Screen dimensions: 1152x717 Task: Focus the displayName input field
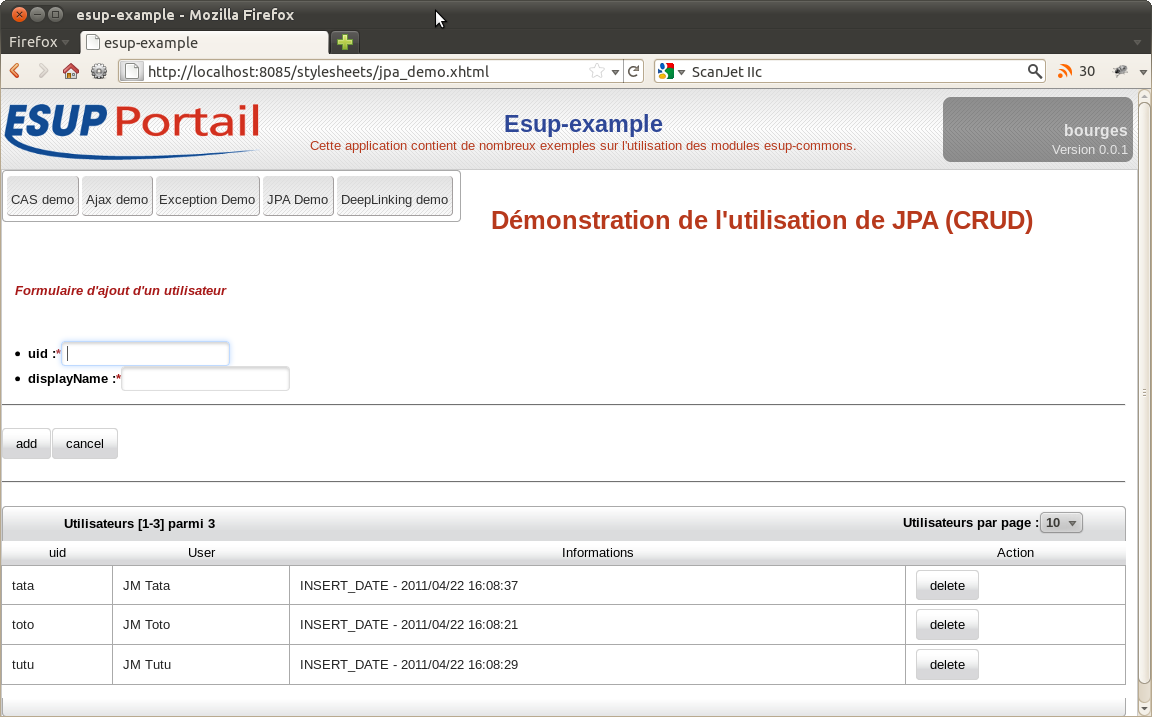pos(205,379)
